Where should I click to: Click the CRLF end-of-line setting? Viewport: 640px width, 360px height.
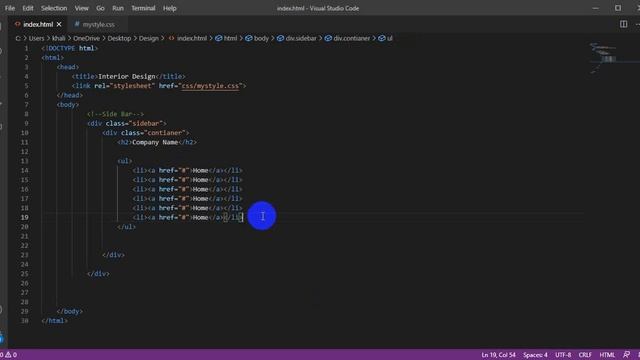585,355
